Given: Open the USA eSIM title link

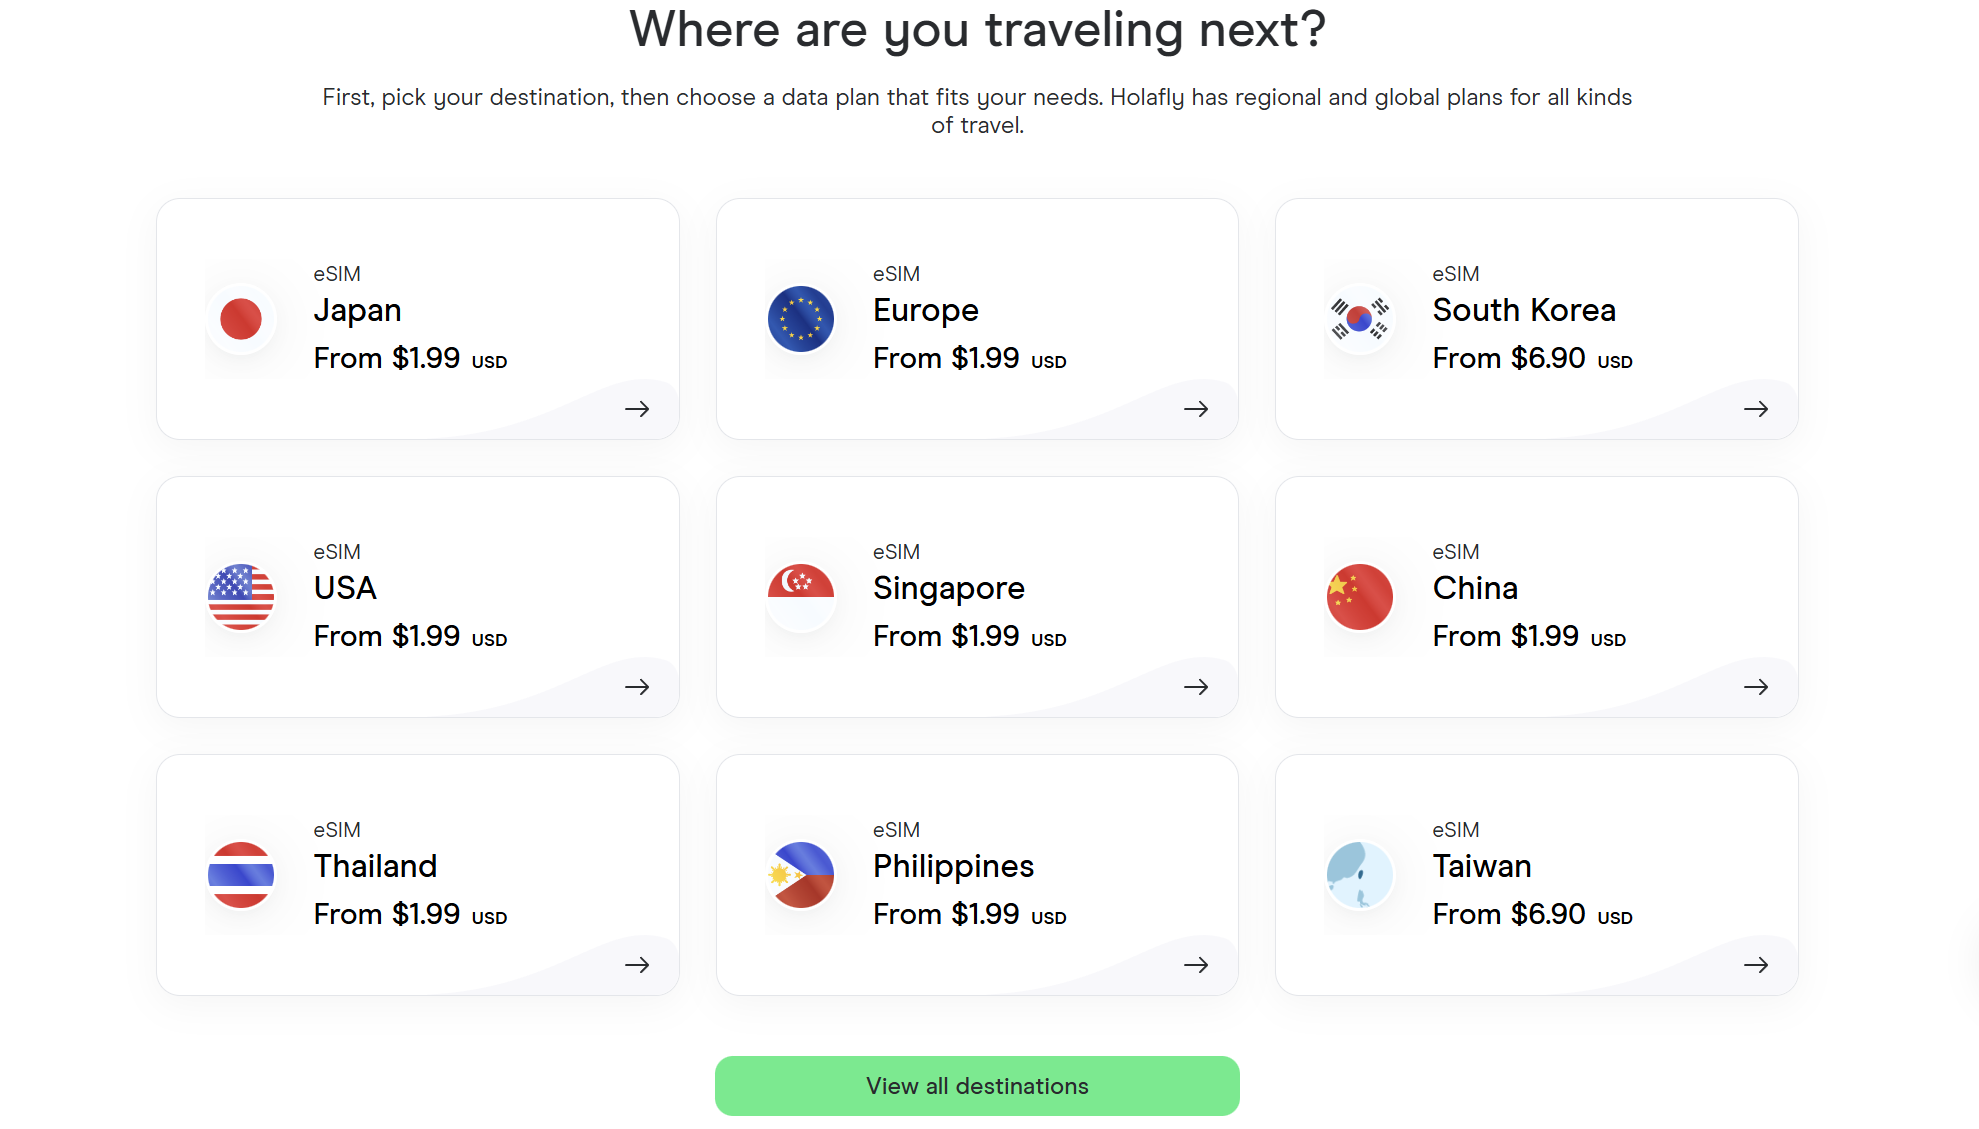Looking at the screenshot, I should [345, 588].
